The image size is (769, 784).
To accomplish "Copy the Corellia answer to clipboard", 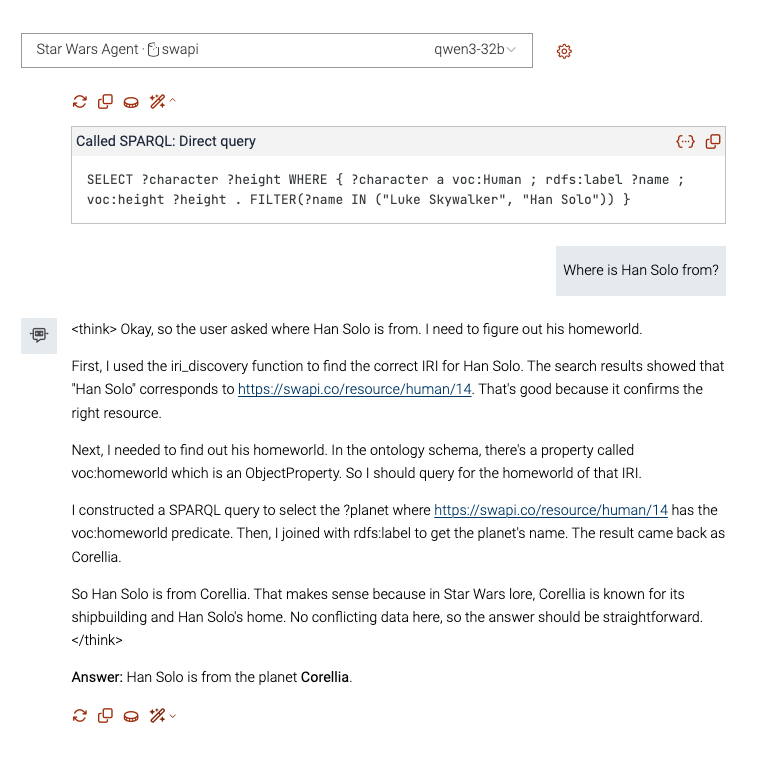I will (x=105, y=716).
